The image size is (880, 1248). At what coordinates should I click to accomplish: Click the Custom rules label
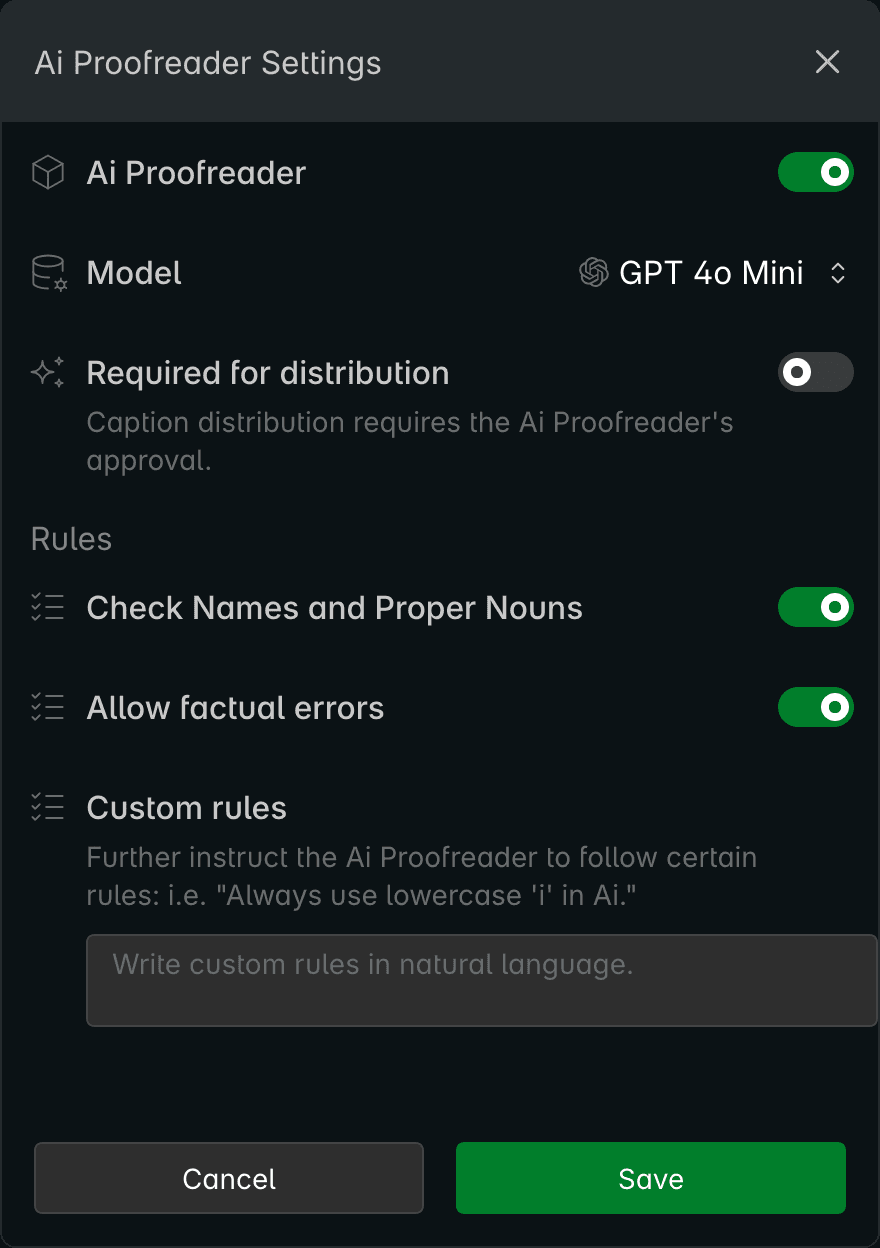187,808
